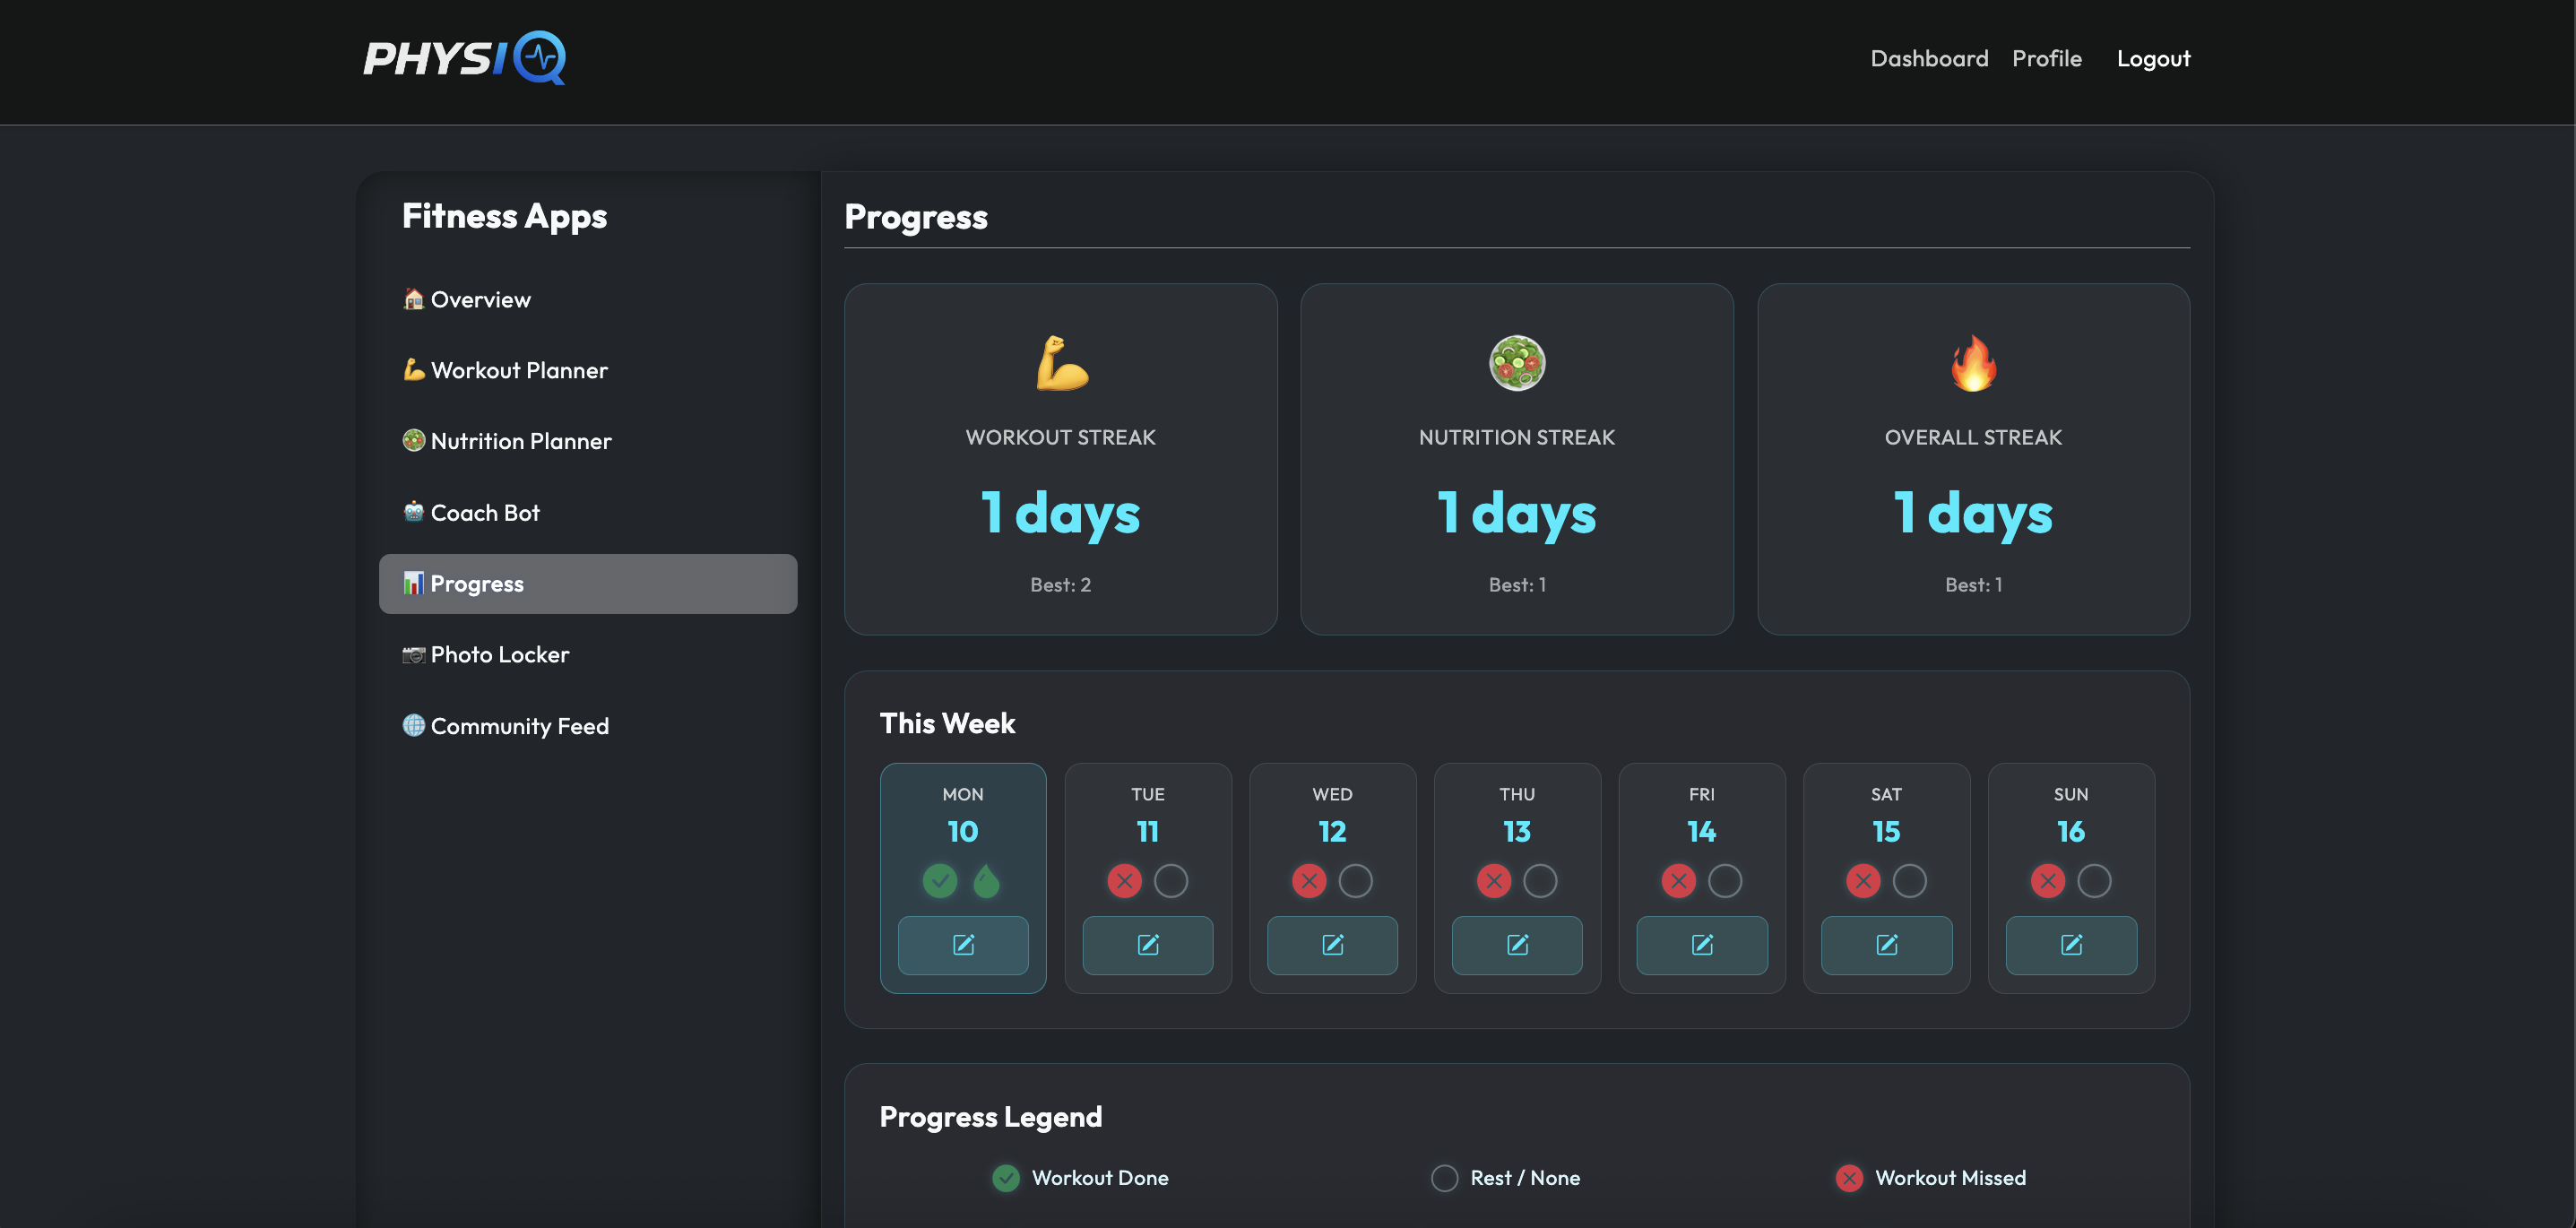Edit the entry for Saturday the 15th
Screen dimensions: 2576x1228
point(1886,945)
